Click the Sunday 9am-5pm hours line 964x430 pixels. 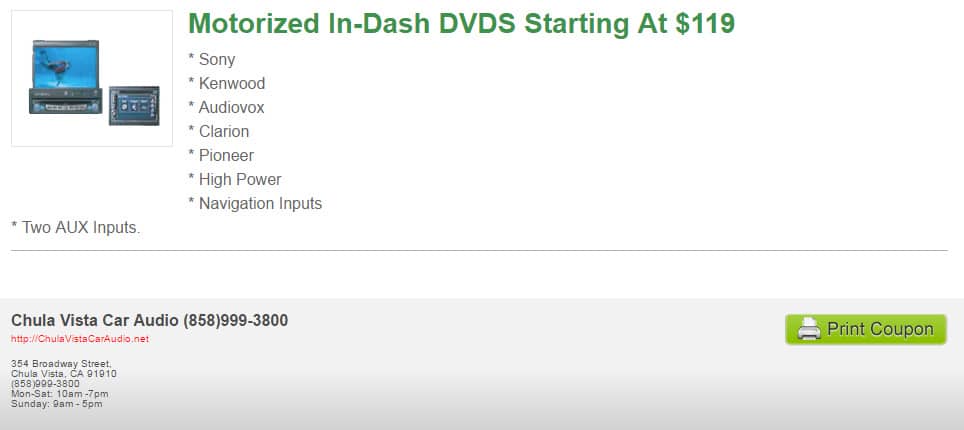[x=57, y=404]
